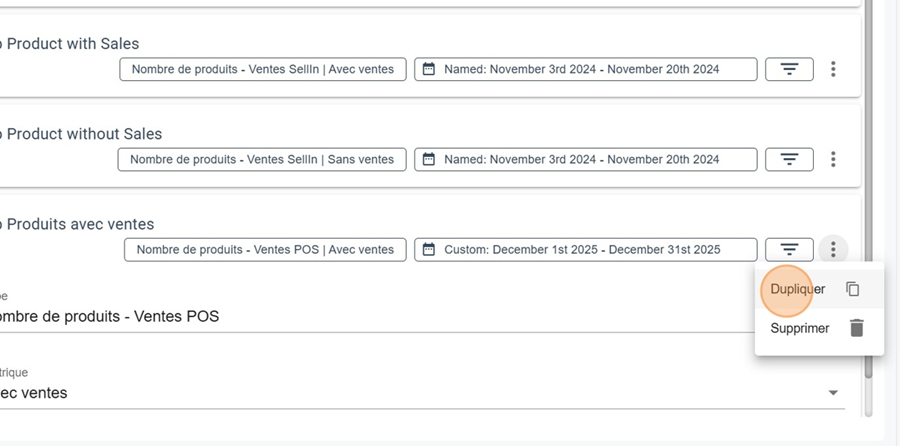Click the copy icon beside Dupliquer
Viewport: 900px width, 446px height.
point(853,289)
